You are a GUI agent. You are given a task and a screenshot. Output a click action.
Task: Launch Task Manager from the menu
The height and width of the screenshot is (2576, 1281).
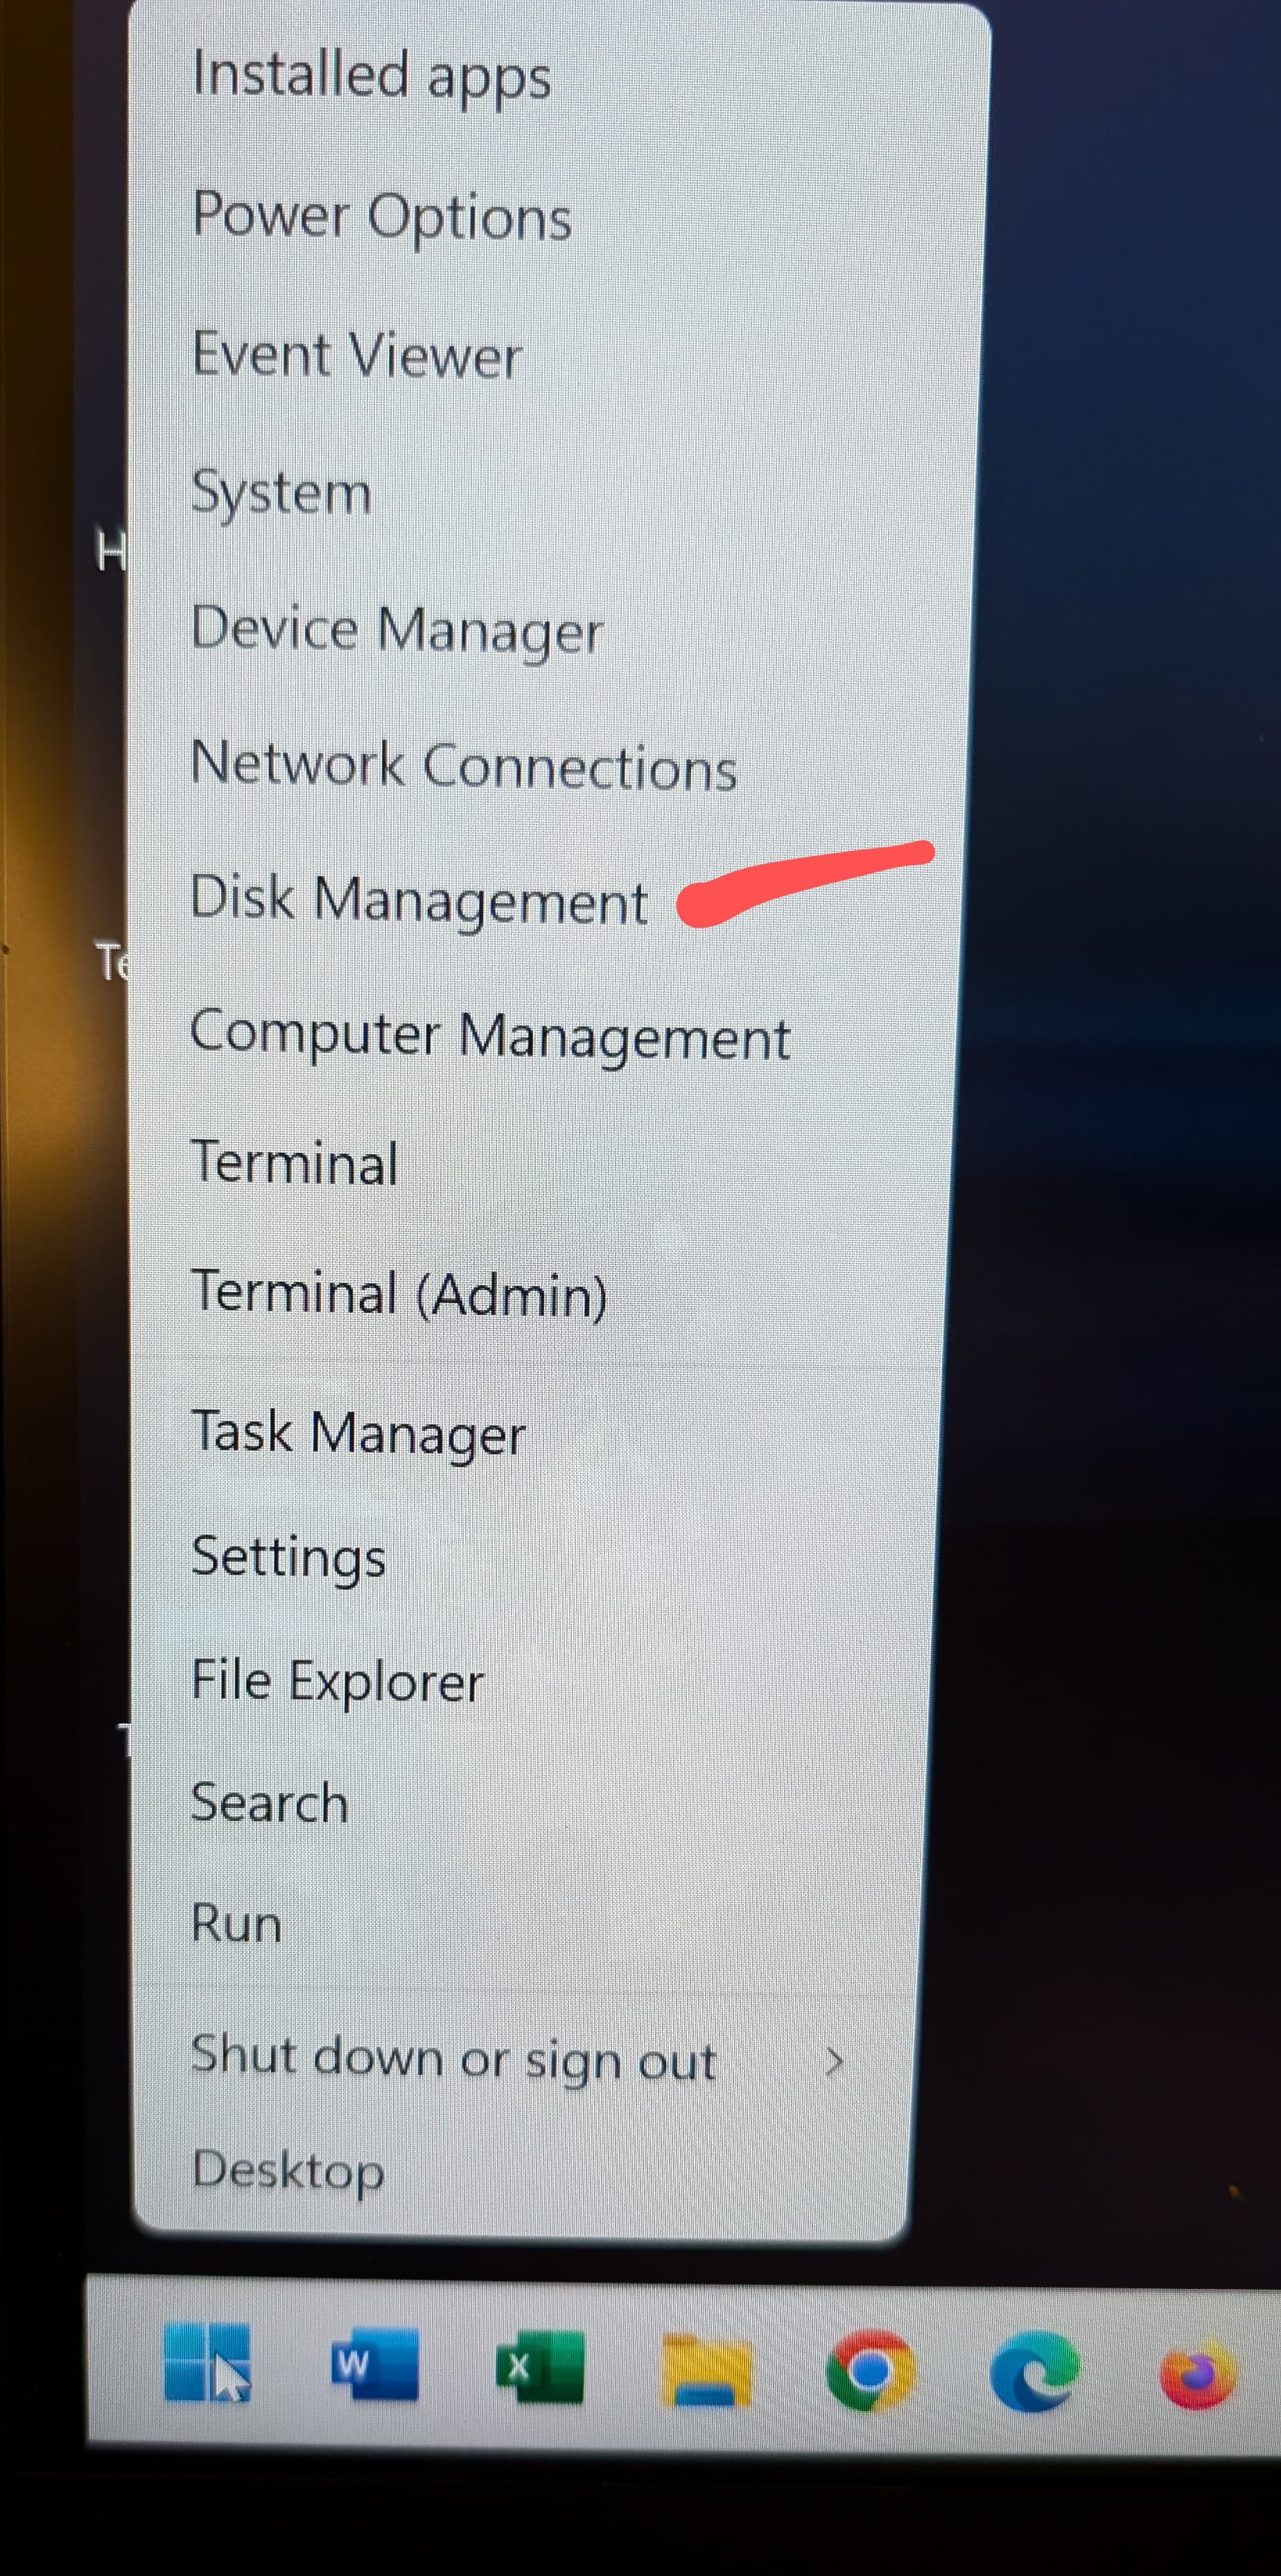[x=358, y=1433]
